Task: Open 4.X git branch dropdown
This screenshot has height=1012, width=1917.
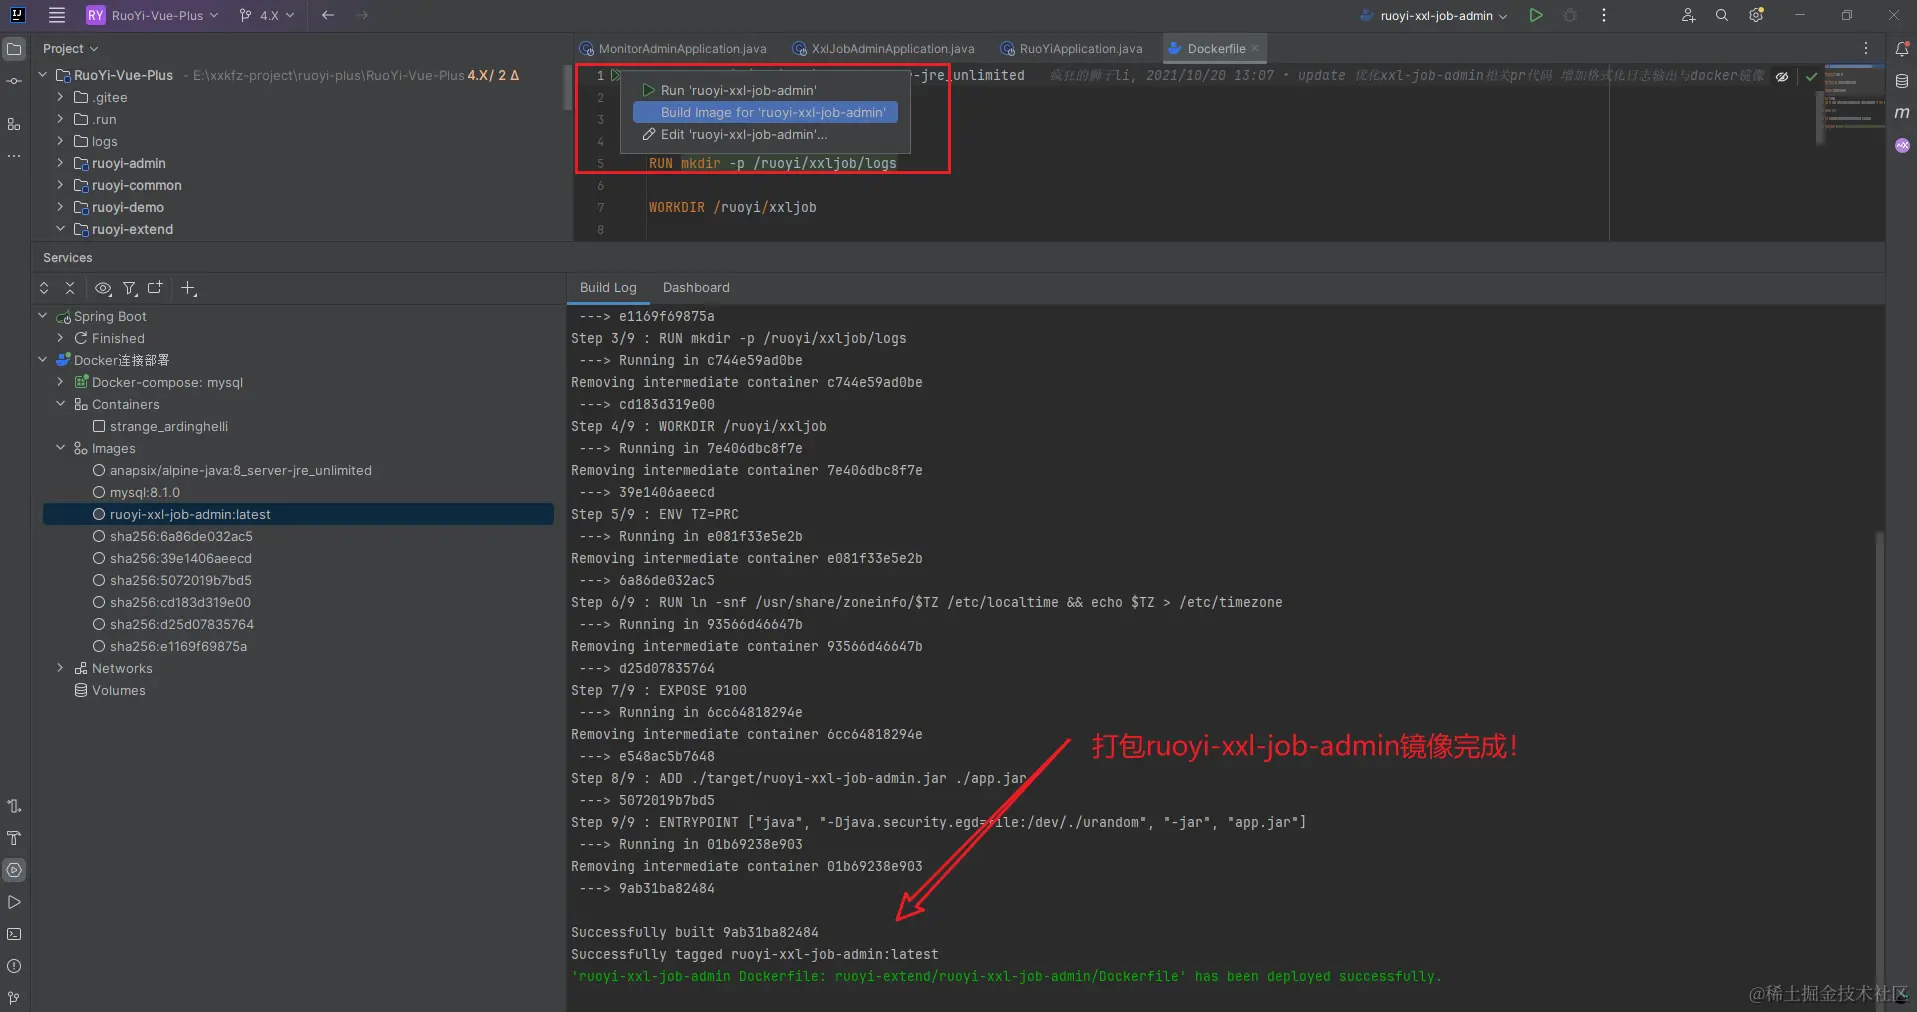Action: pyautogui.click(x=267, y=15)
